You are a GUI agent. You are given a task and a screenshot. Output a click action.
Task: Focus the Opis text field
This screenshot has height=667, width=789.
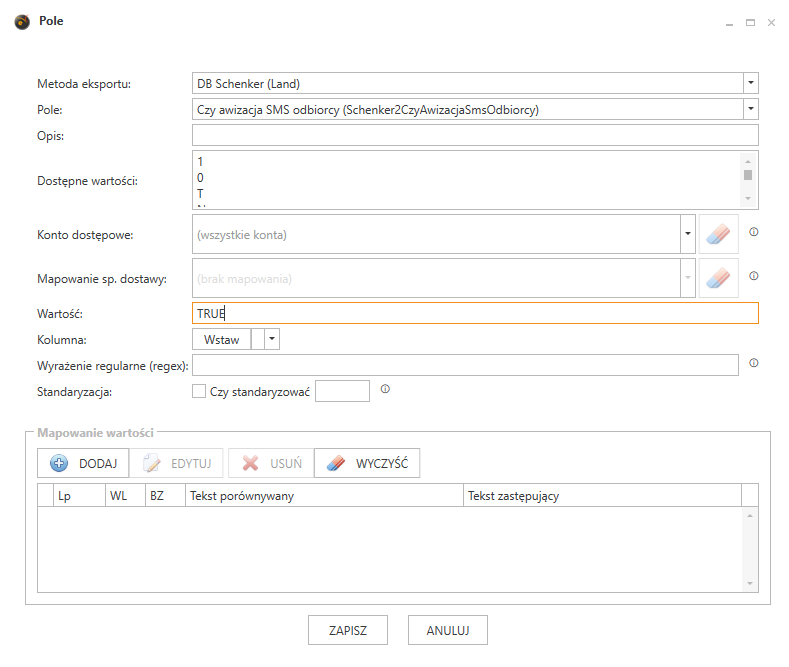[x=475, y=135]
